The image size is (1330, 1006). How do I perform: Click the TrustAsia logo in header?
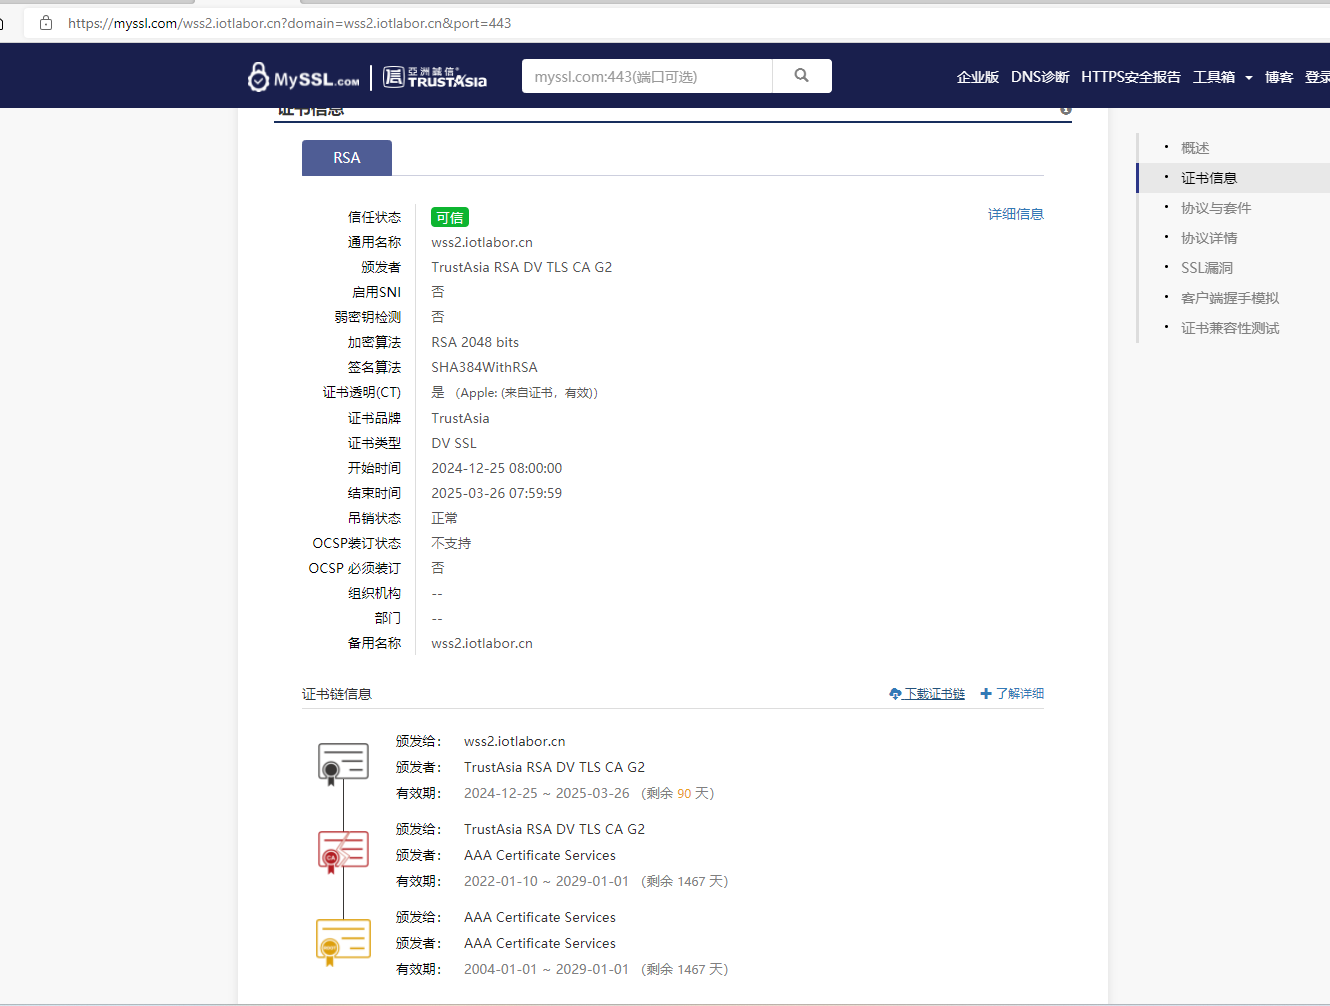pyautogui.click(x=435, y=77)
